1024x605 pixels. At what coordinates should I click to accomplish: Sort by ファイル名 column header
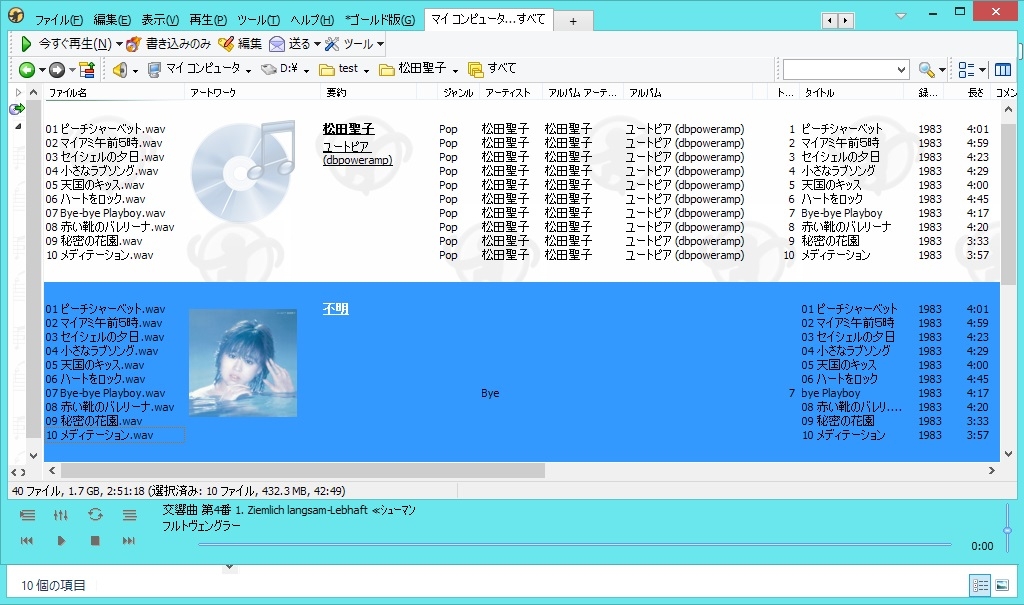(x=115, y=93)
